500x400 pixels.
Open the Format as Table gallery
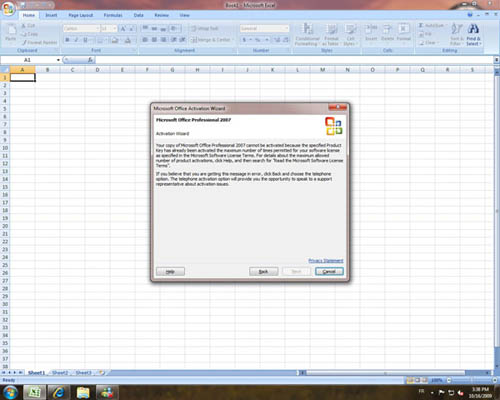pos(331,34)
